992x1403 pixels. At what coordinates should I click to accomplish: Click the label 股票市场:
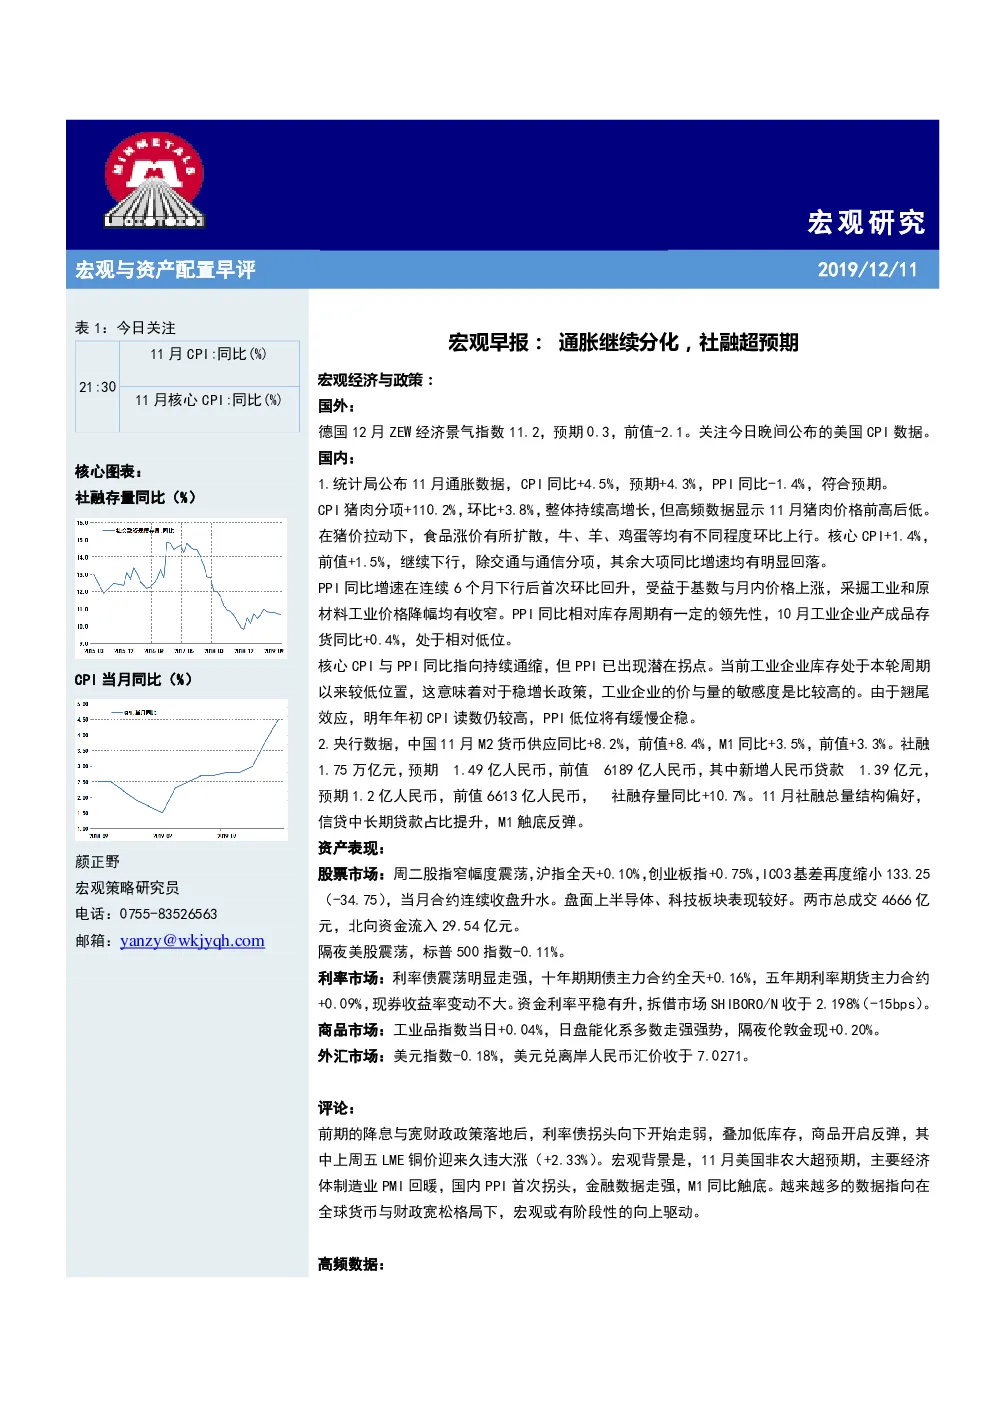click(351, 874)
